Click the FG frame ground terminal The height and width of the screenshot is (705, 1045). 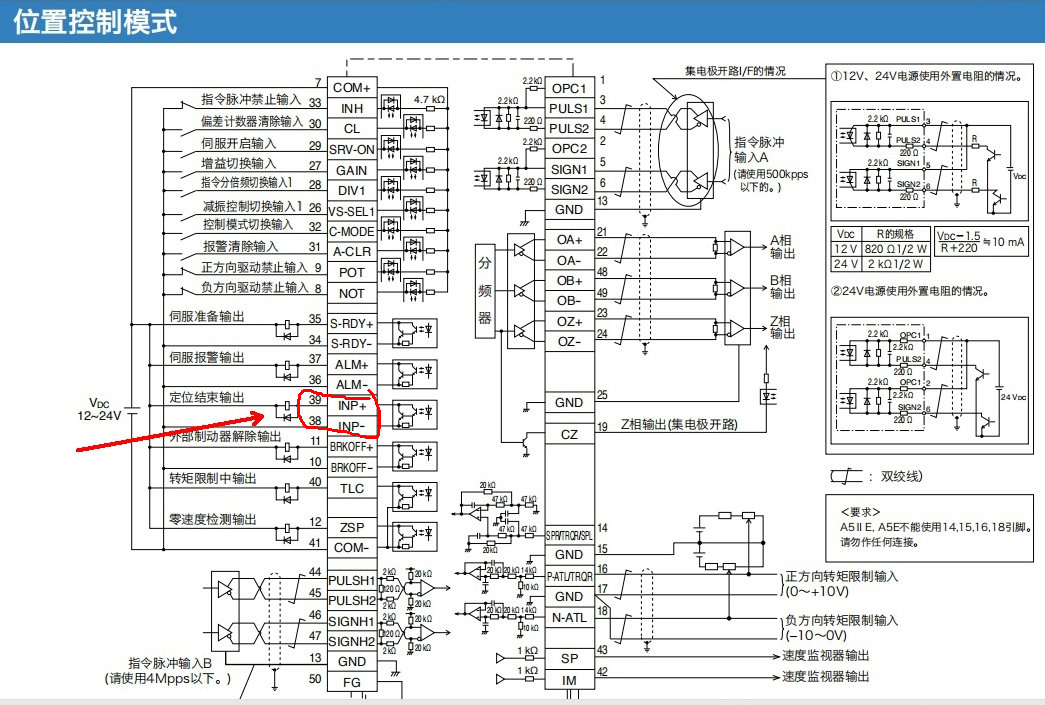pyautogui.click(x=351, y=681)
